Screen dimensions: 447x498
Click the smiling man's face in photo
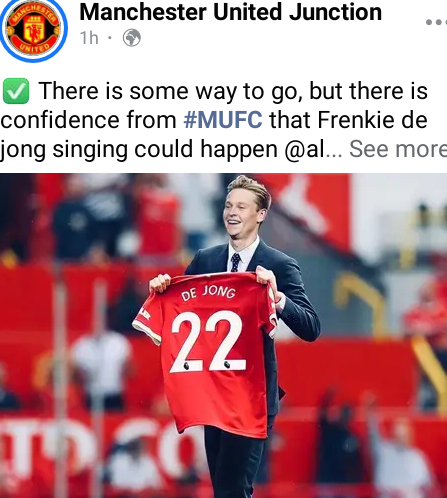click(x=241, y=215)
